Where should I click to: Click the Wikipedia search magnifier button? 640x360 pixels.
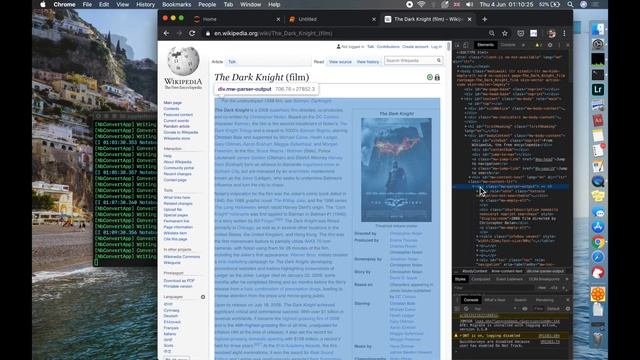point(439,60)
